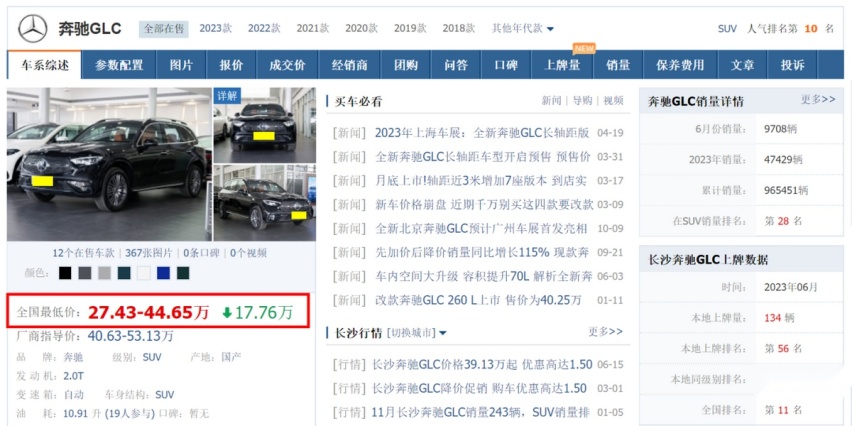Click the 详解 badge on photo

pos(227,96)
